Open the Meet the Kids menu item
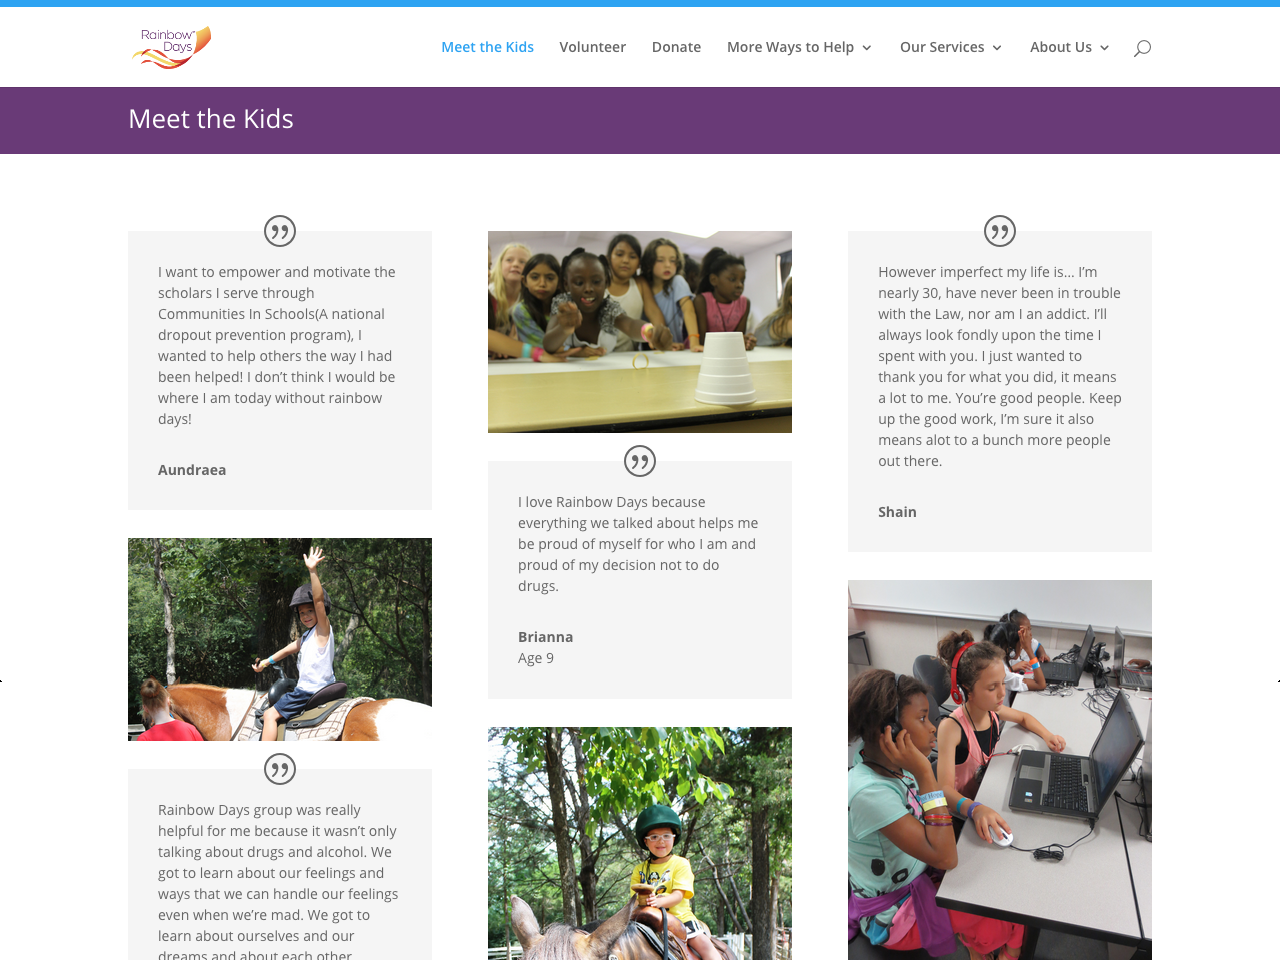This screenshot has width=1280, height=960. coord(487,47)
